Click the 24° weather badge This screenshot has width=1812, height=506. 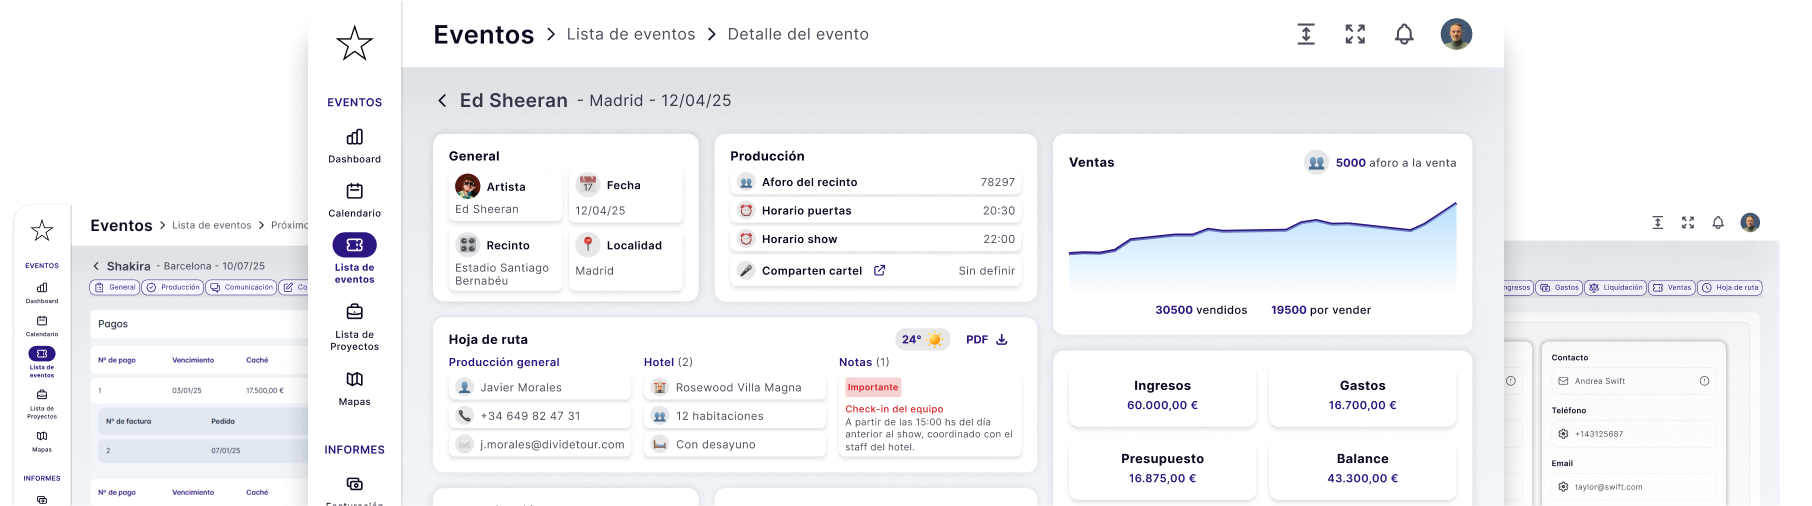coord(922,340)
